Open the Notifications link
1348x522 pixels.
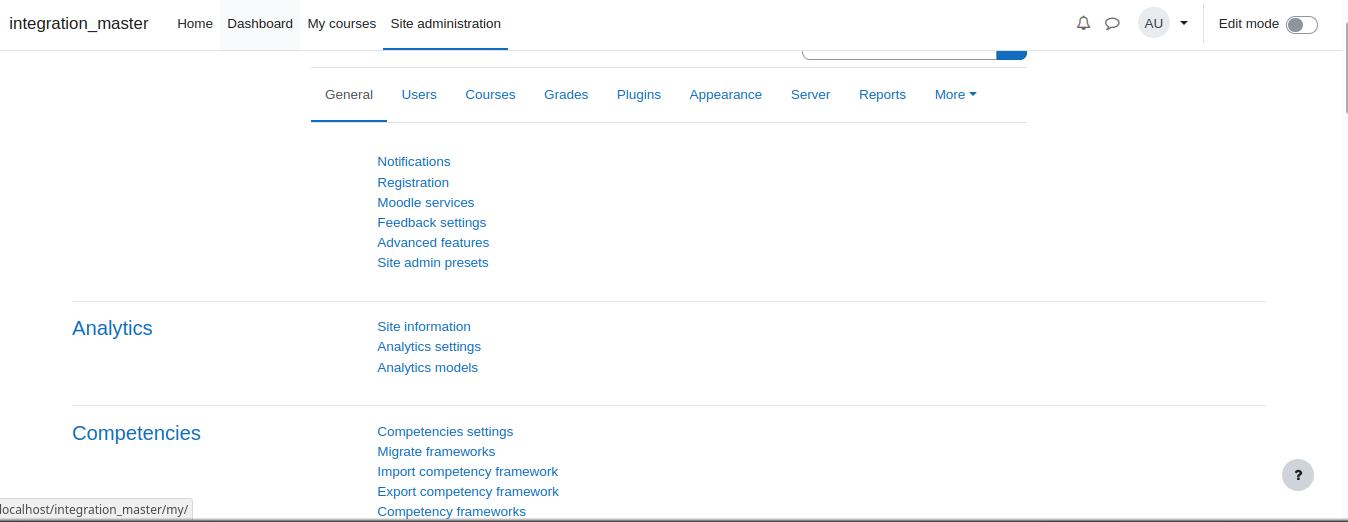point(414,162)
